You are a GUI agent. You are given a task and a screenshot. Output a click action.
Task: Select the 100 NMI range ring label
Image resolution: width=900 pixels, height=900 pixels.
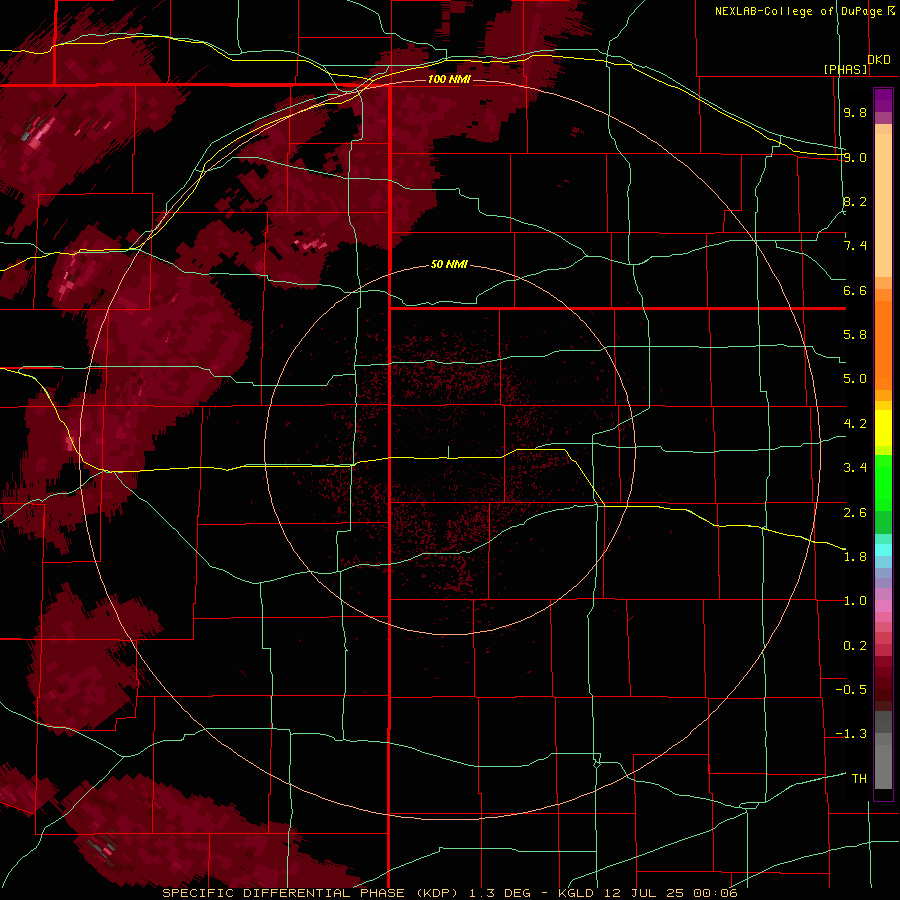pyautogui.click(x=449, y=79)
